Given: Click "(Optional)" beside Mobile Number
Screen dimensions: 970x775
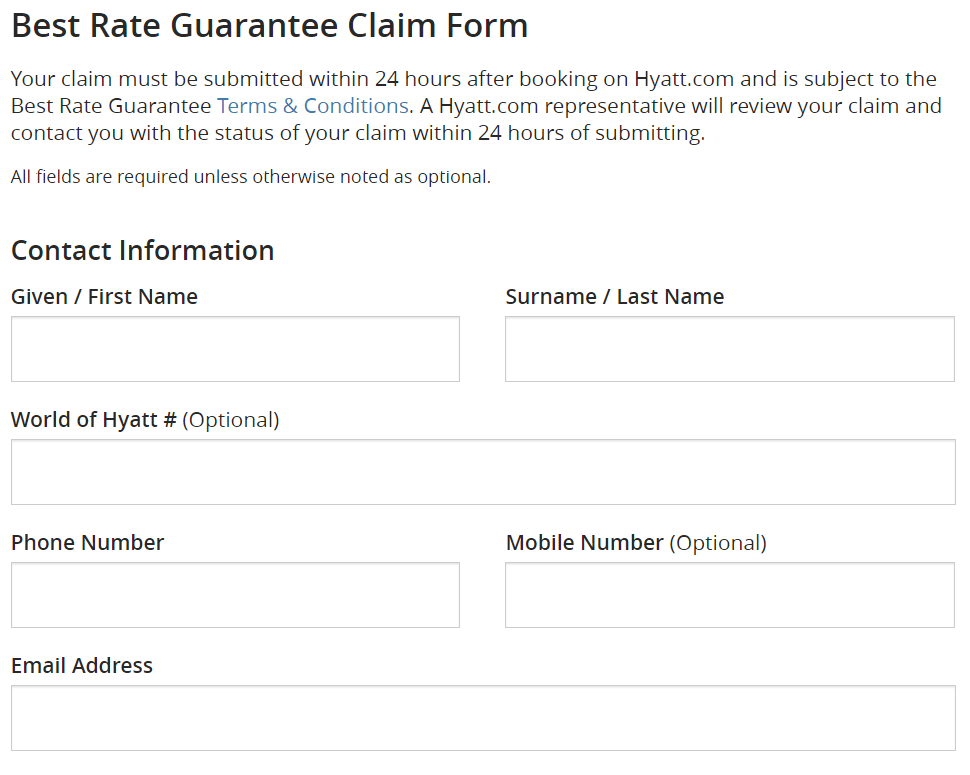Looking at the screenshot, I should [x=717, y=543].
